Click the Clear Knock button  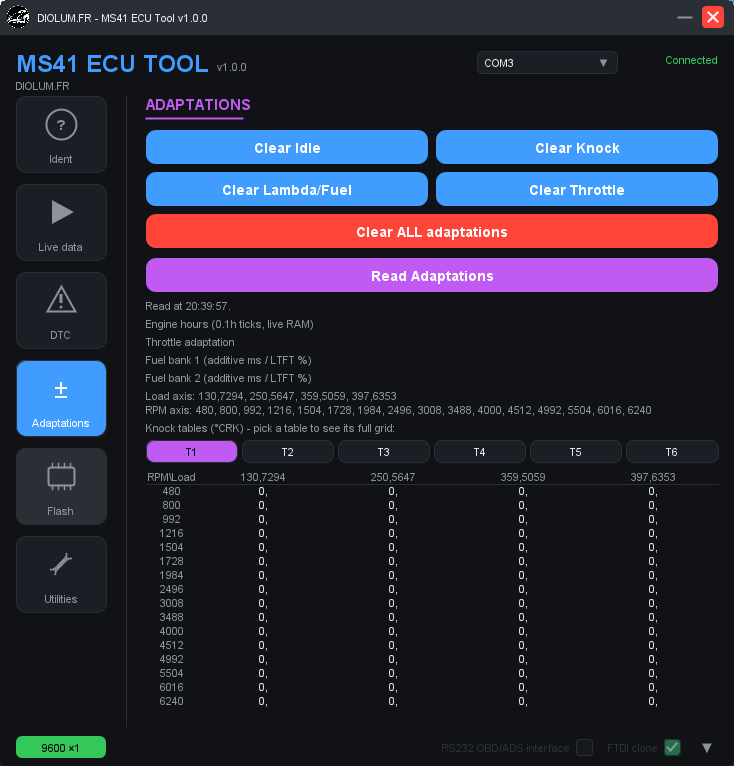point(577,148)
